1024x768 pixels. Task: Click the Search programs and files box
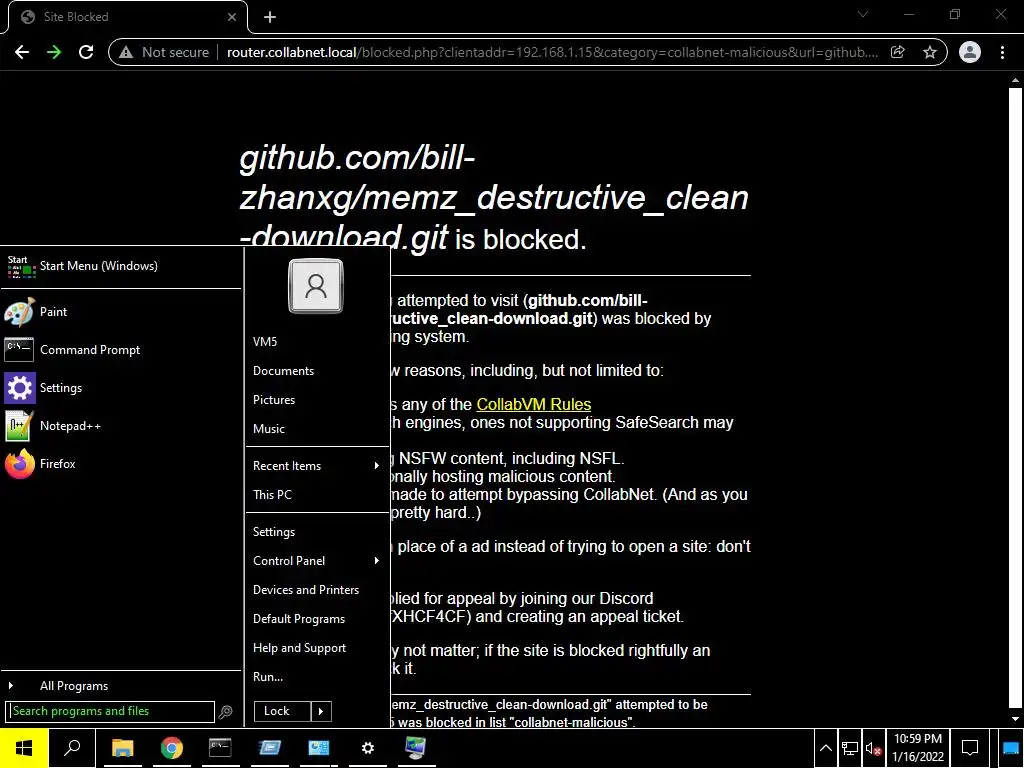110,711
